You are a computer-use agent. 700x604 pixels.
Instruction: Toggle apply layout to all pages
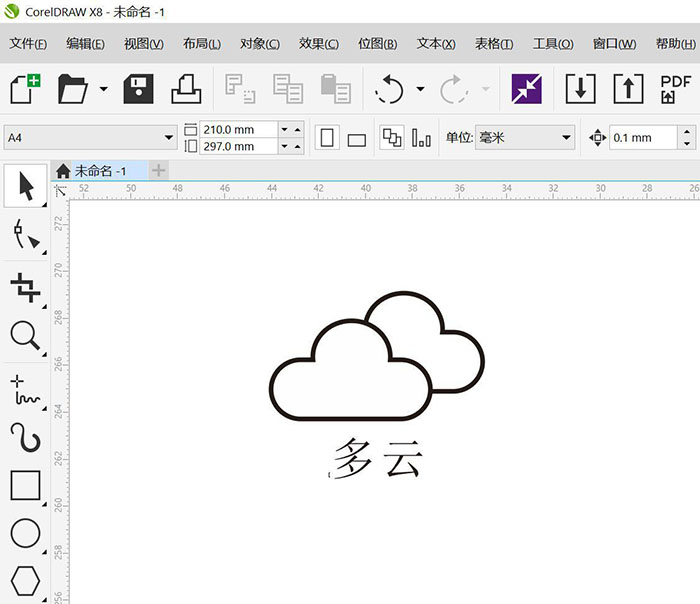click(392, 138)
